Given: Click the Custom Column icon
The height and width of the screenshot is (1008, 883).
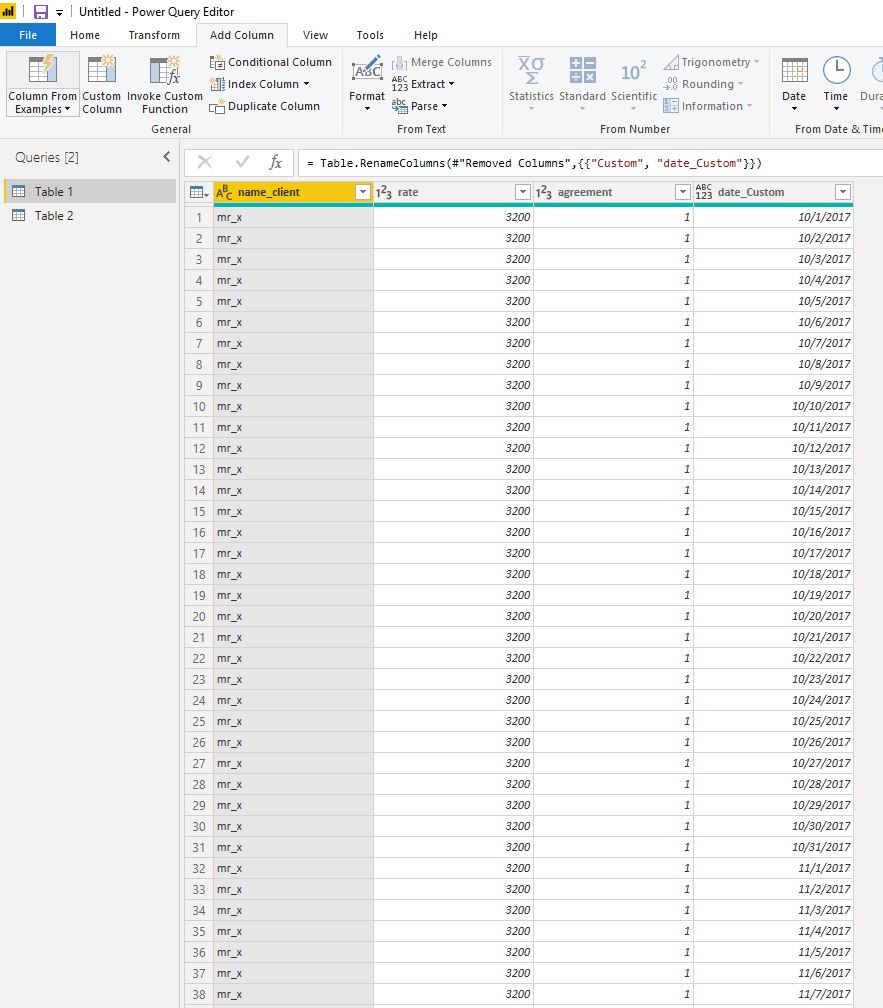Looking at the screenshot, I should tap(102, 69).
